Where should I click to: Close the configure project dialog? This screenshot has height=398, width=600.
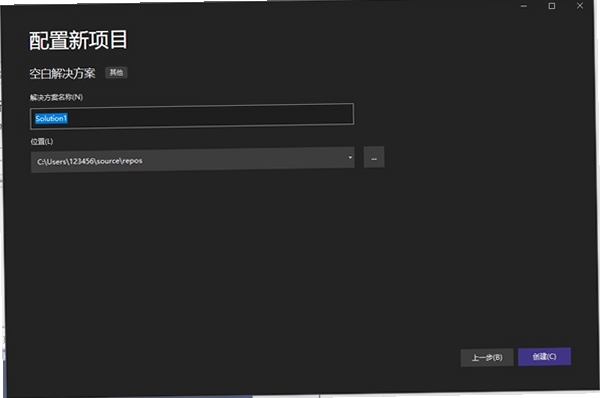(580, 6)
